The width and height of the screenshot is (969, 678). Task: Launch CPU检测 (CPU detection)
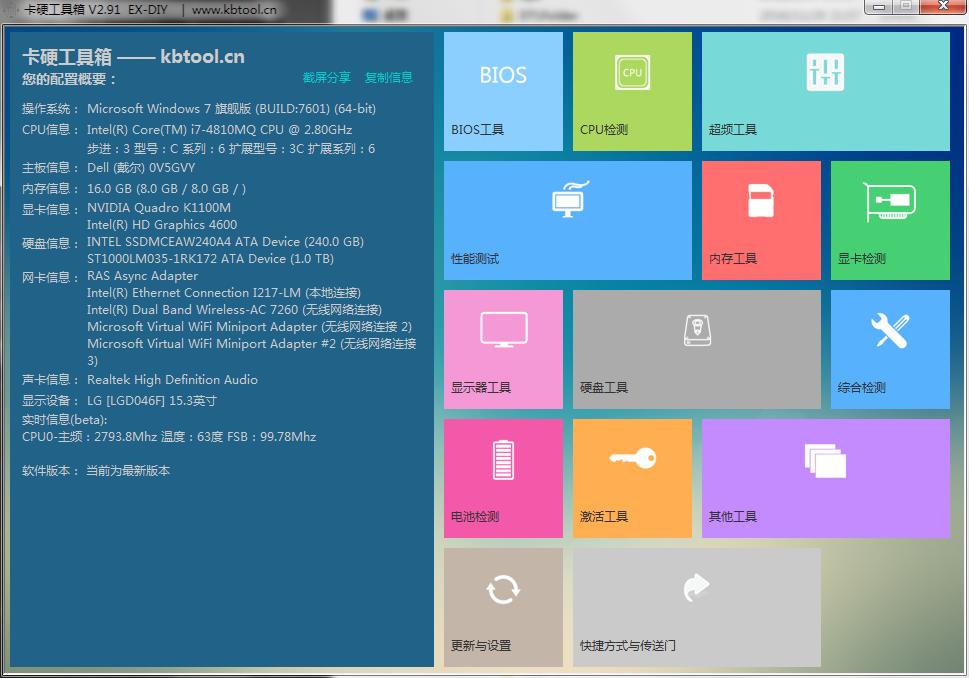pos(631,90)
